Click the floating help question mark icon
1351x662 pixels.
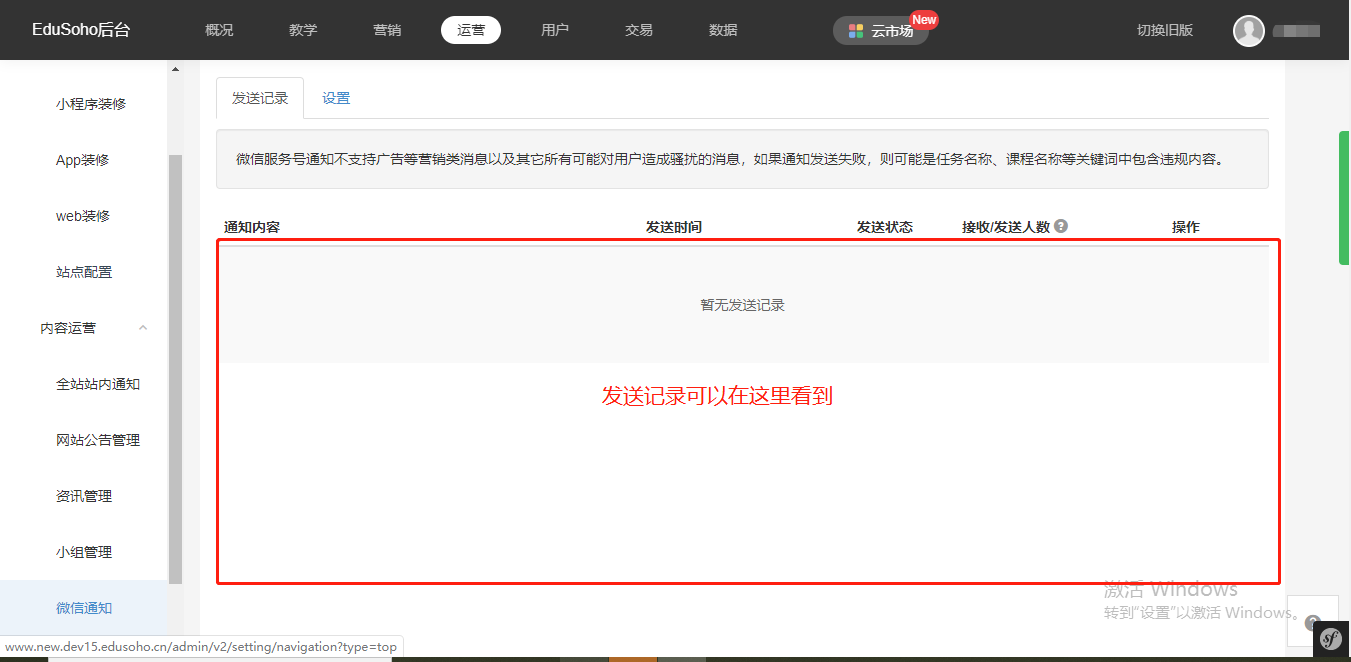(x=1312, y=621)
